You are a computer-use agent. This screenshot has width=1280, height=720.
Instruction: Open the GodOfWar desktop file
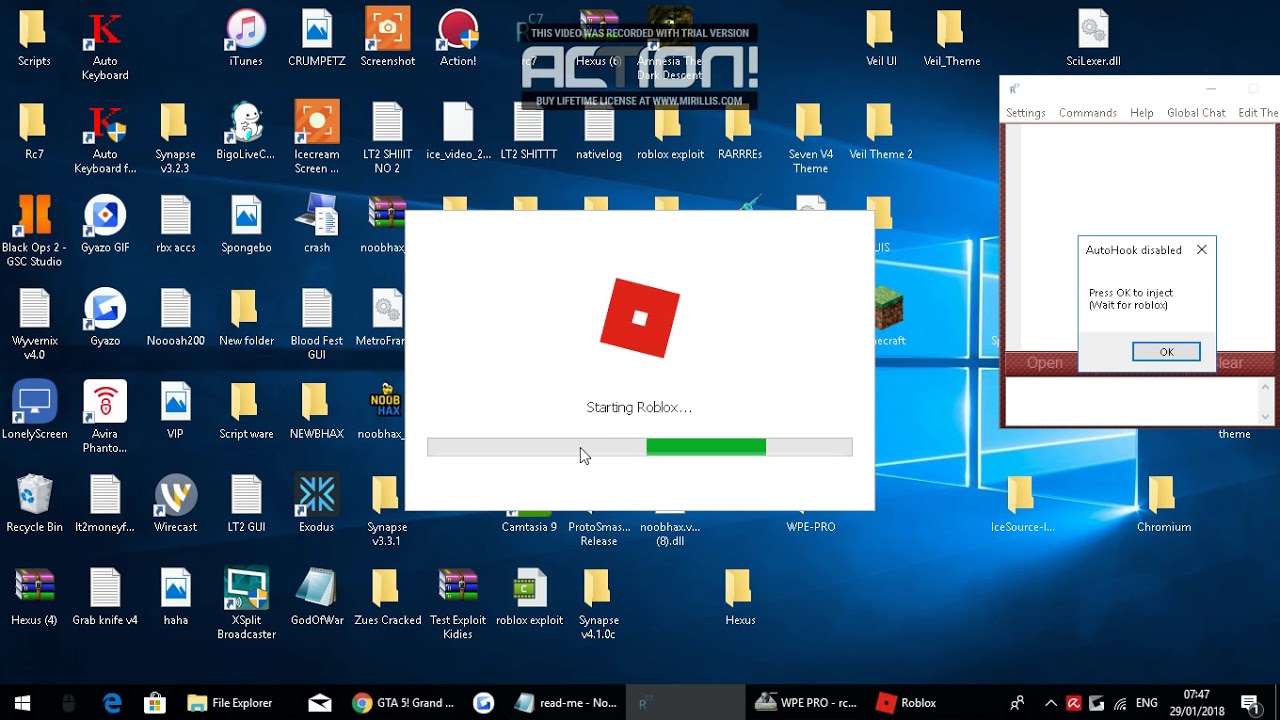pyautogui.click(x=316, y=596)
